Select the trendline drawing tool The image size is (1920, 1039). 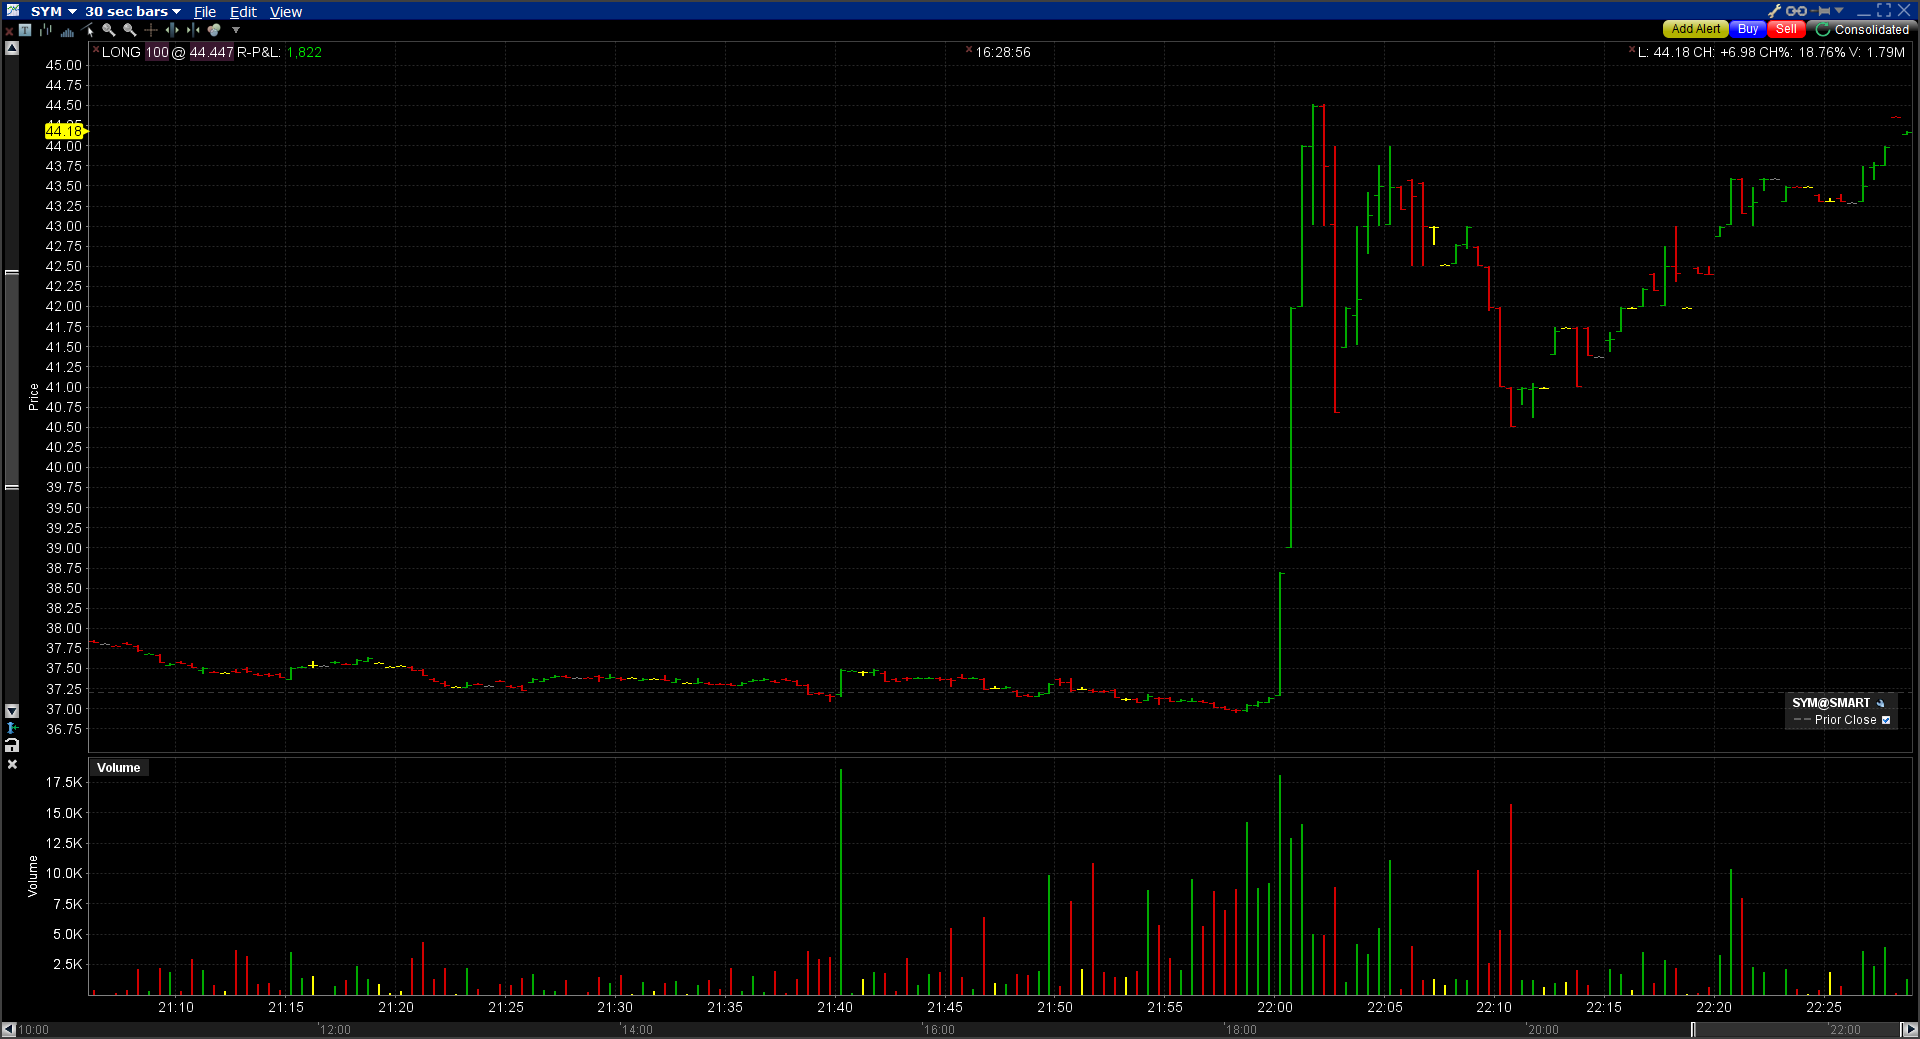[88, 30]
